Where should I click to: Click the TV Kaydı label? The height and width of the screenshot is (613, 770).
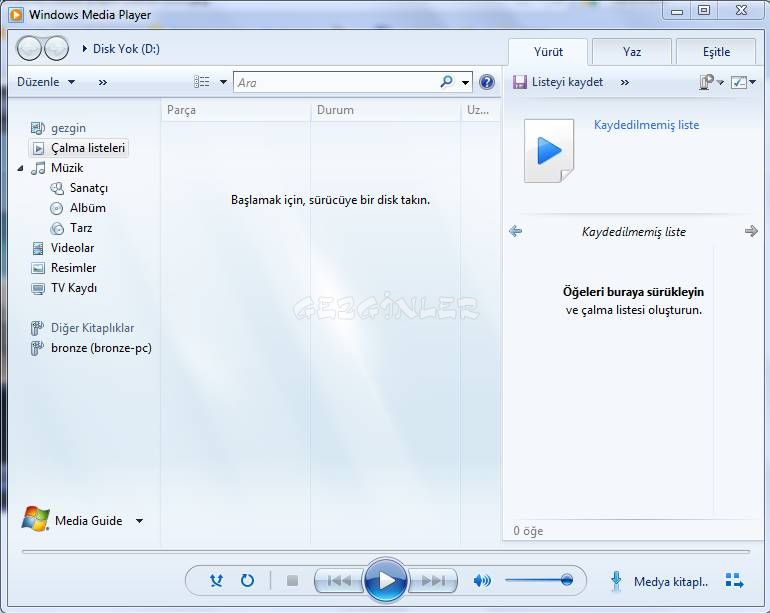pos(74,288)
